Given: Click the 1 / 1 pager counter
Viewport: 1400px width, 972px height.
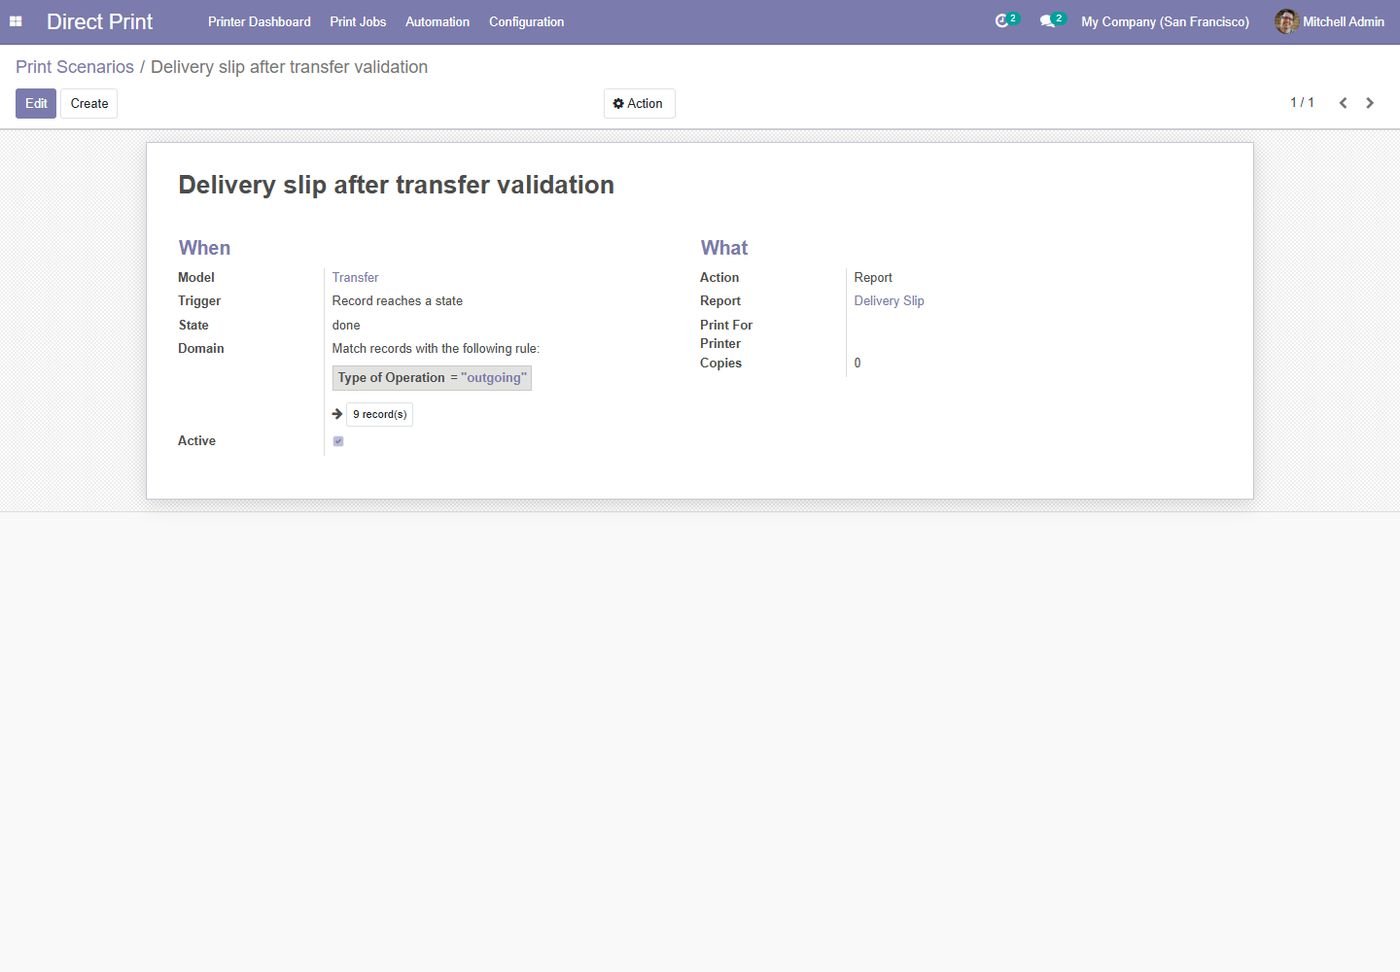Looking at the screenshot, I should point(1302,103).
